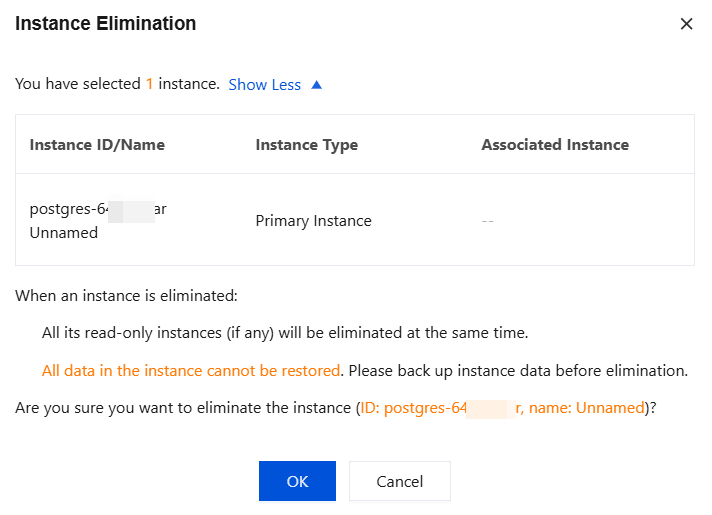Click the orange data cannot be restored warning
712x515 pixels.
(191, 371)
